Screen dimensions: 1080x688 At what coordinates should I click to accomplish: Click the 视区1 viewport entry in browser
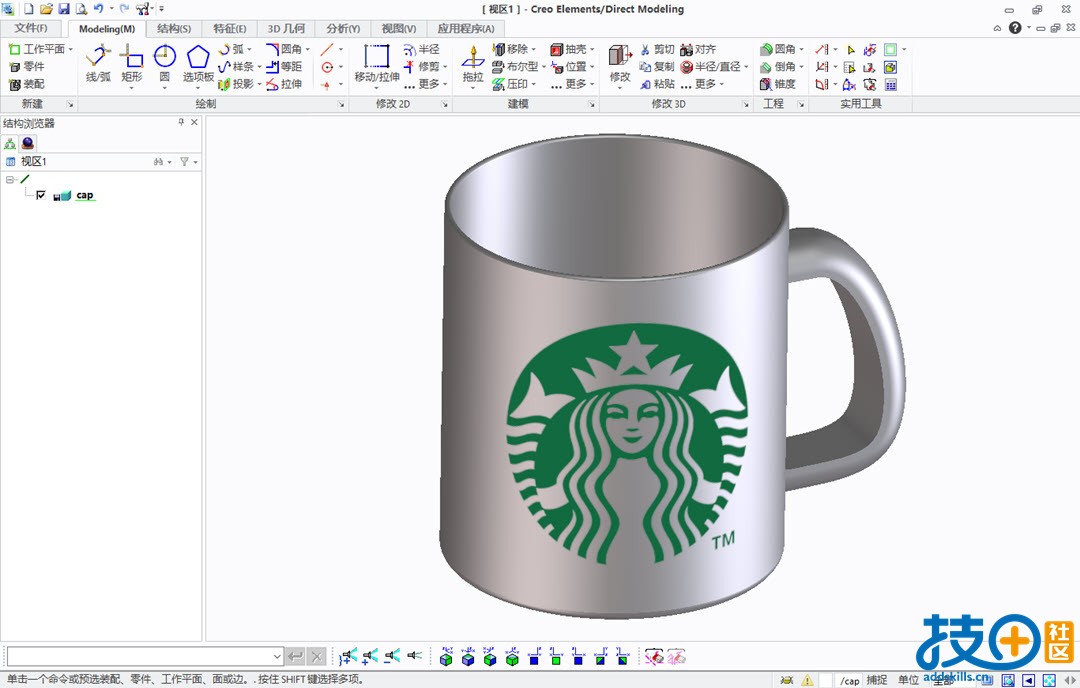point(33,162)
